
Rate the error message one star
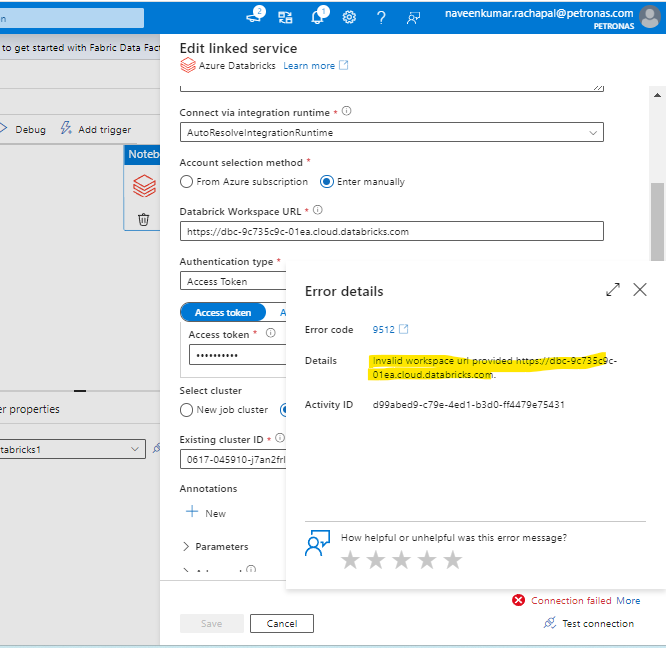[350, 560]
